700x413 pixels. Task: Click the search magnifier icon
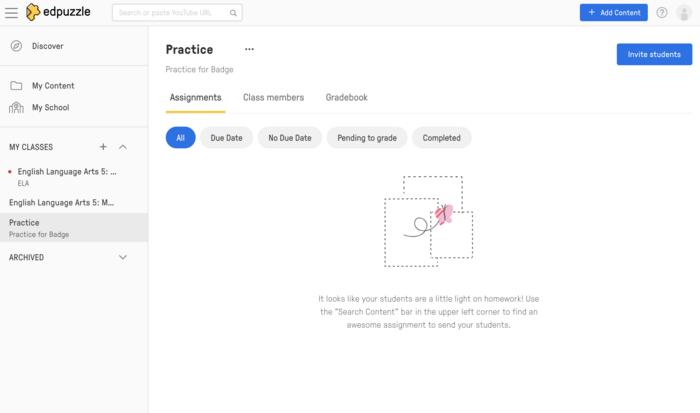coord(233,13)
